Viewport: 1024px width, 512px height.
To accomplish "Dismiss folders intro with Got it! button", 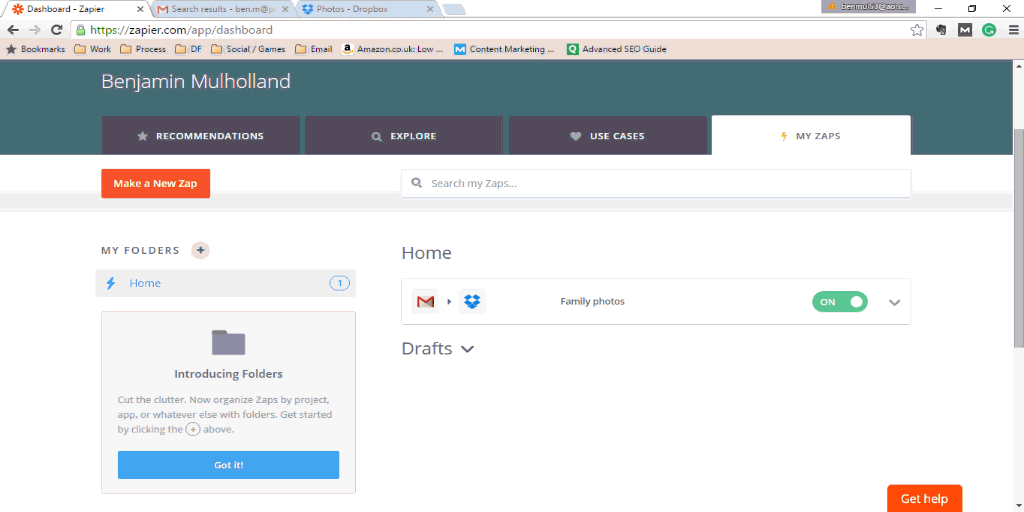I will [228, 465].
